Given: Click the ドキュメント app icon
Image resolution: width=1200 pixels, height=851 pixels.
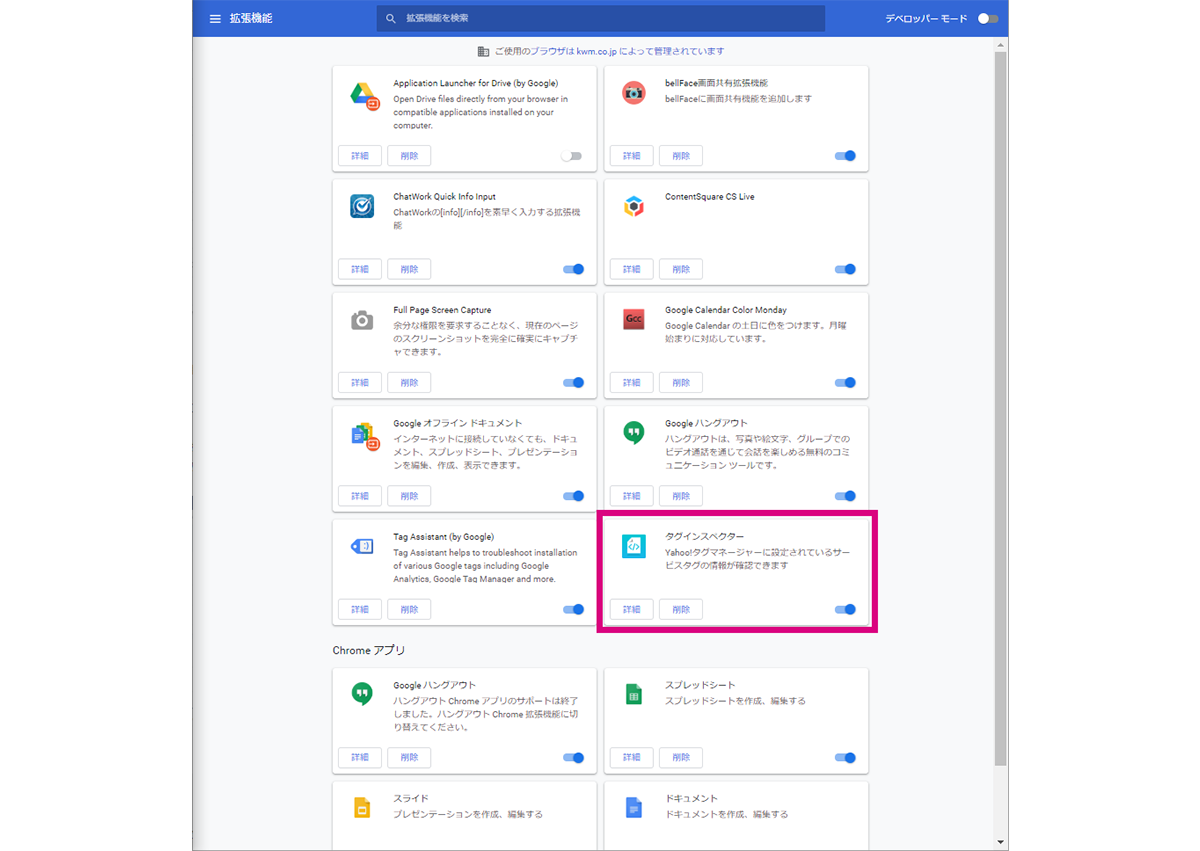Looking at the screenshot, I should [x=633, y=808].
